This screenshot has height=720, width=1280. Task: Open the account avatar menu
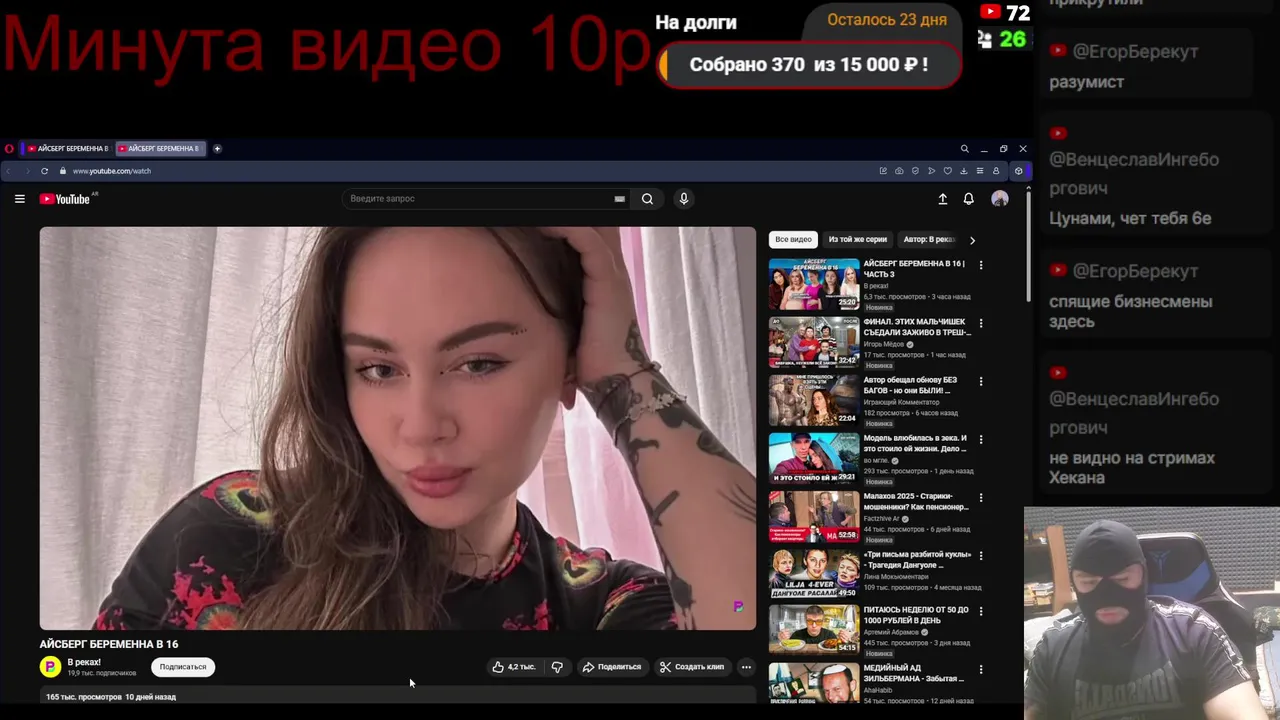(999, 199)
